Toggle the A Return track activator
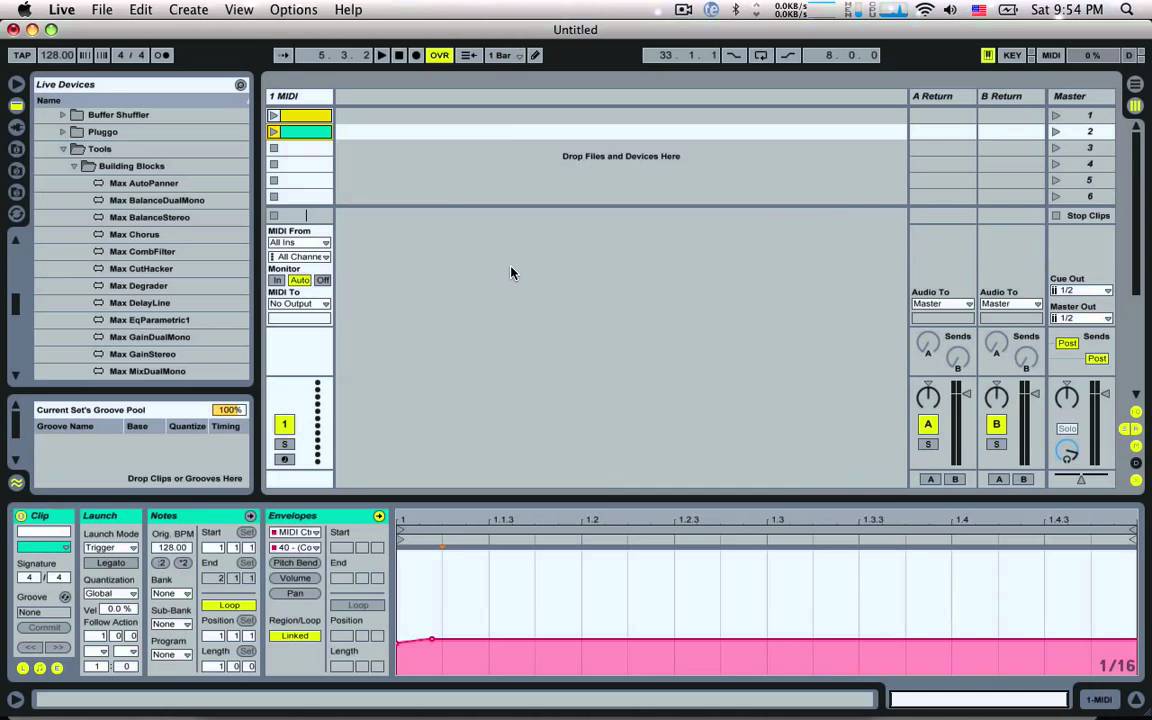Viewport: 1152px width, 720px height. 928,425
